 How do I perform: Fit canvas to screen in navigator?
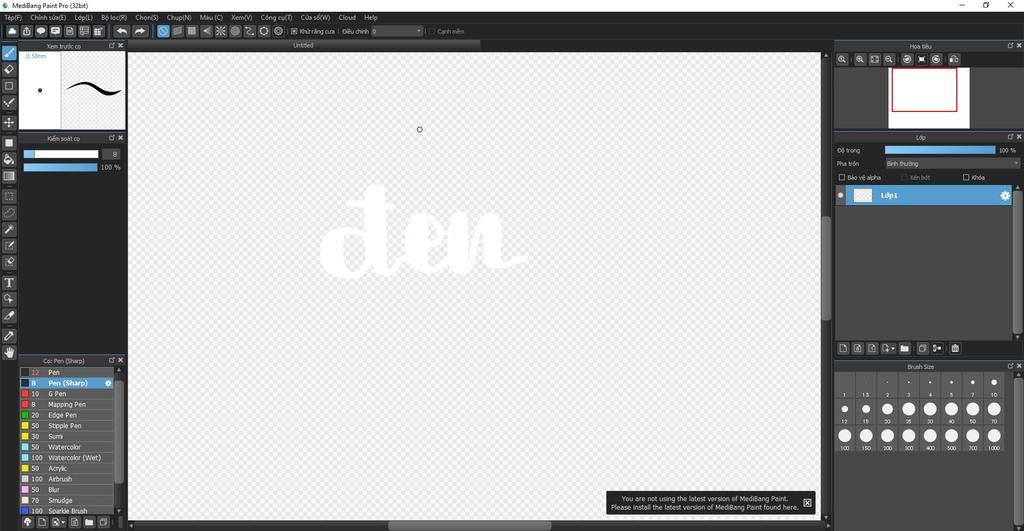coord(874,59)
